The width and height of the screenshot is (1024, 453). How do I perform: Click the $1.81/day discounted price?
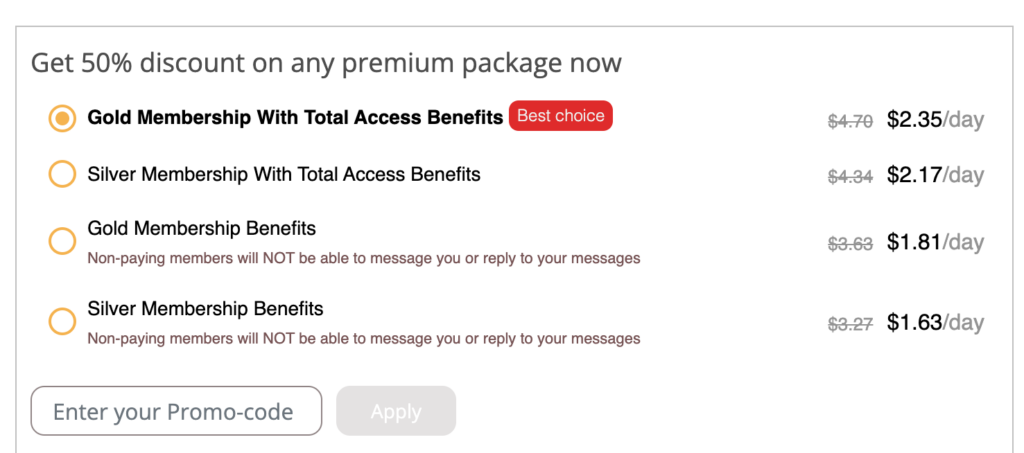click(x=935, y=243)
